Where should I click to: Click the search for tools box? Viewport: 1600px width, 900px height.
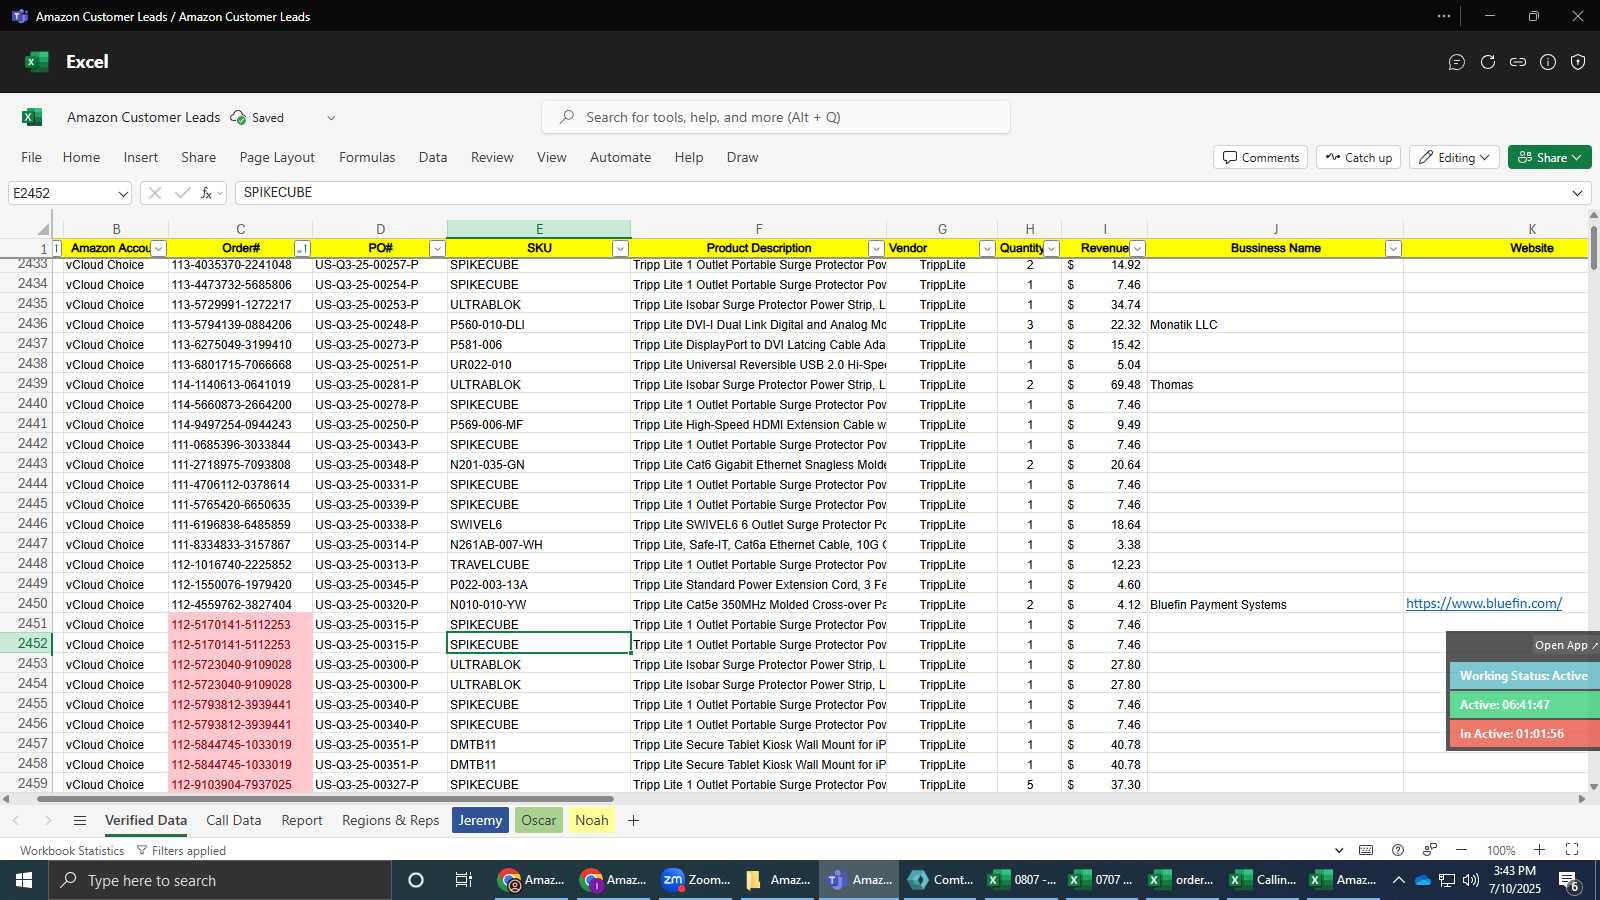click(x=776, y=117)
